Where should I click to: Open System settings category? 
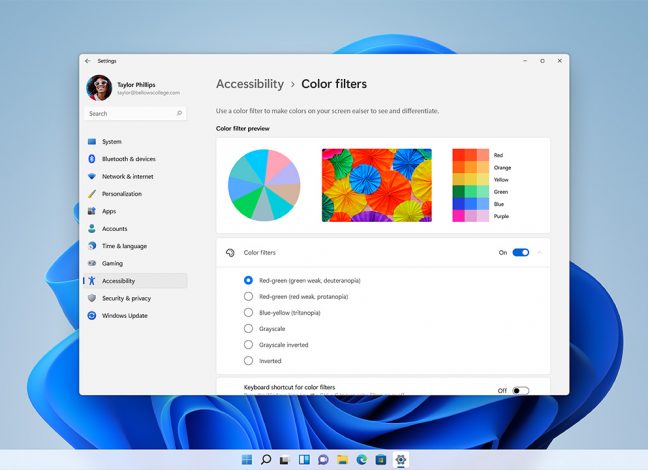coord(136,141)
